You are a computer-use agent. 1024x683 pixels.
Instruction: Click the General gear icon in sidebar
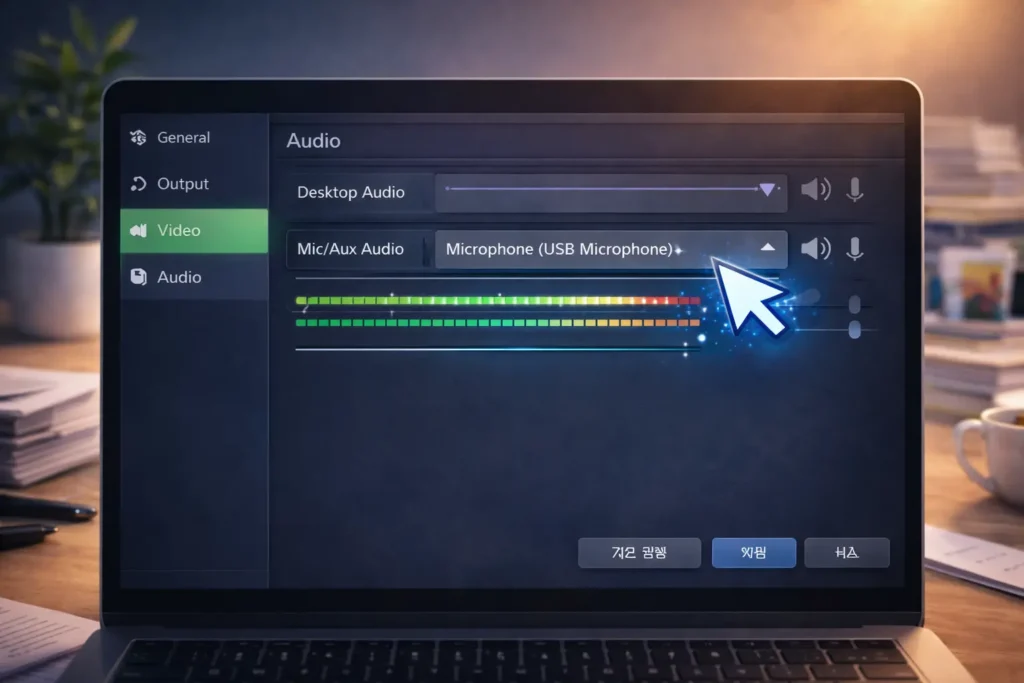138,138
